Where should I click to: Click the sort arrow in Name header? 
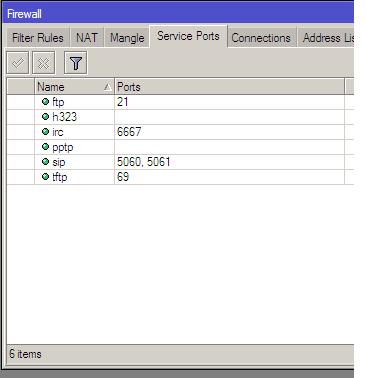(x=107, y=87)
